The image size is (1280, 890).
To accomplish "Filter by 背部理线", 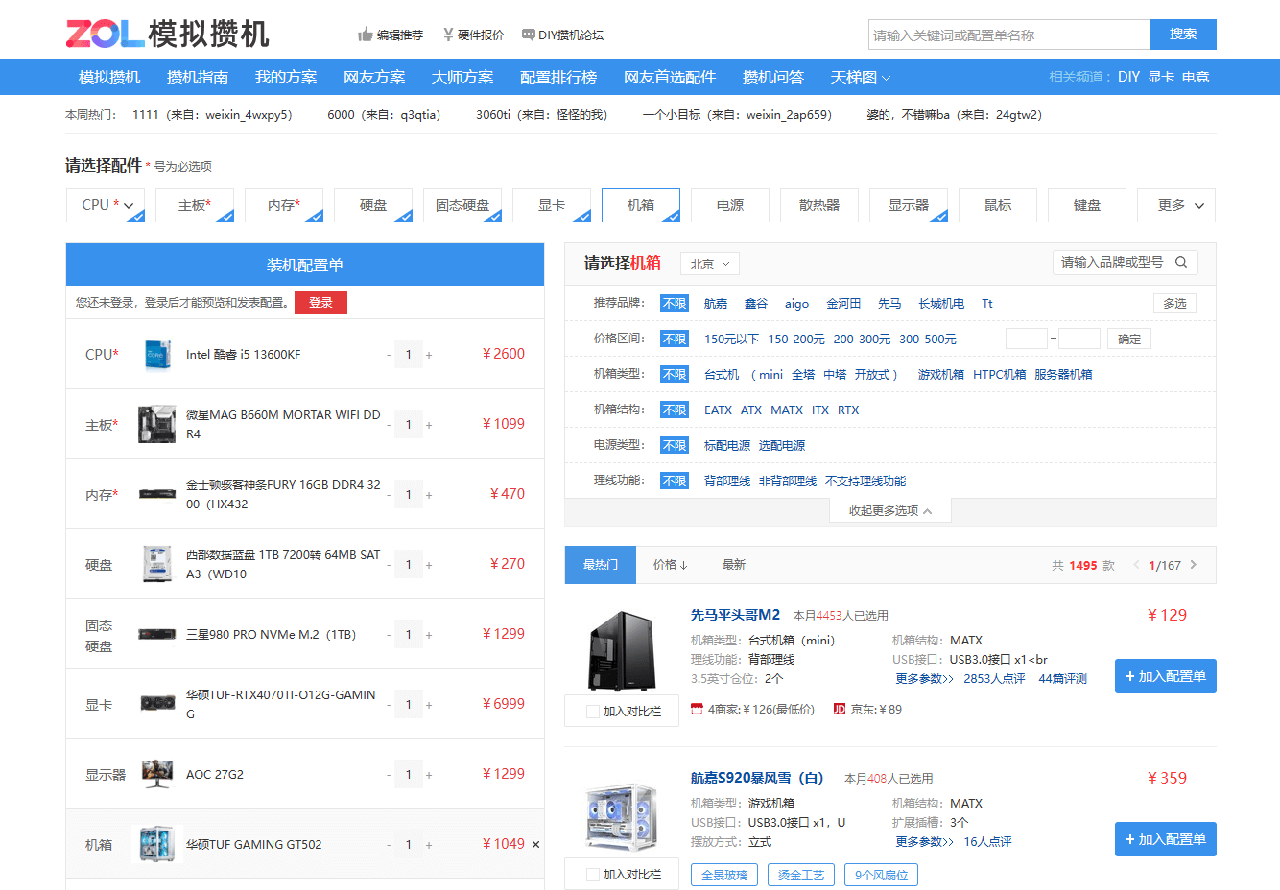I will pyautogui.click(x=727, y=481).
